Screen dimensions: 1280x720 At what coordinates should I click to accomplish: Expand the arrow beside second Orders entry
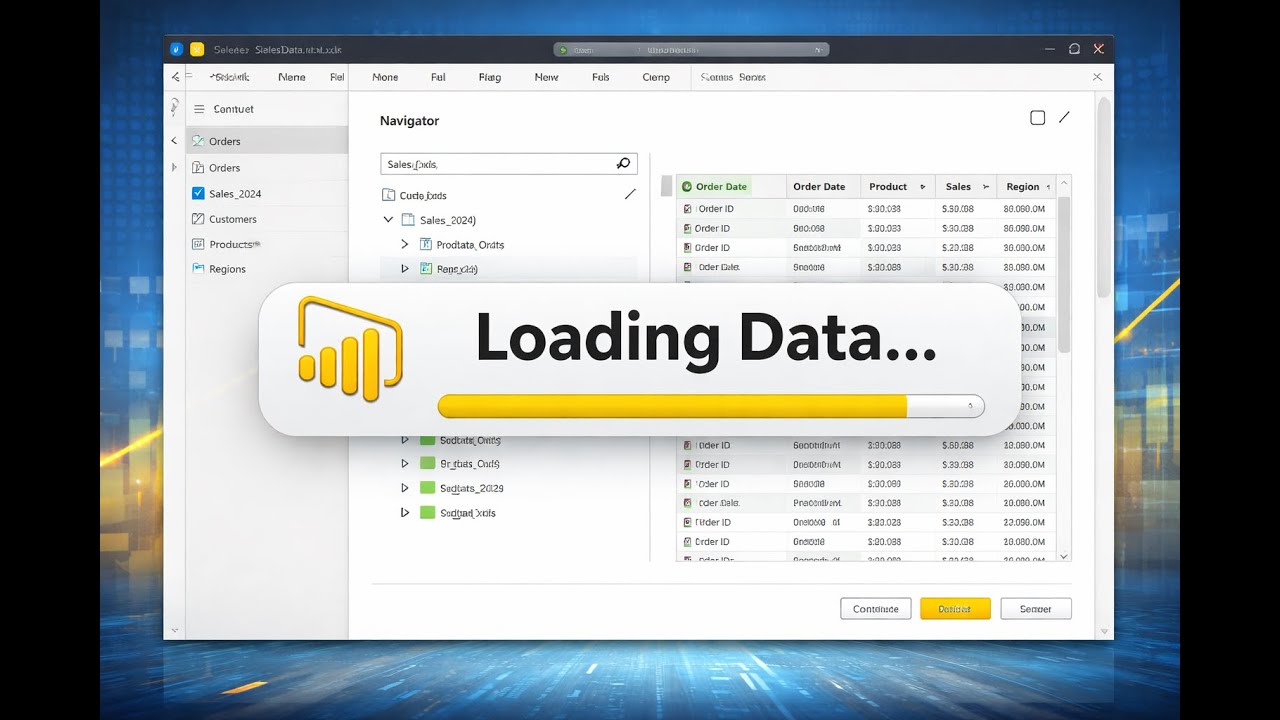pos(174,167)
